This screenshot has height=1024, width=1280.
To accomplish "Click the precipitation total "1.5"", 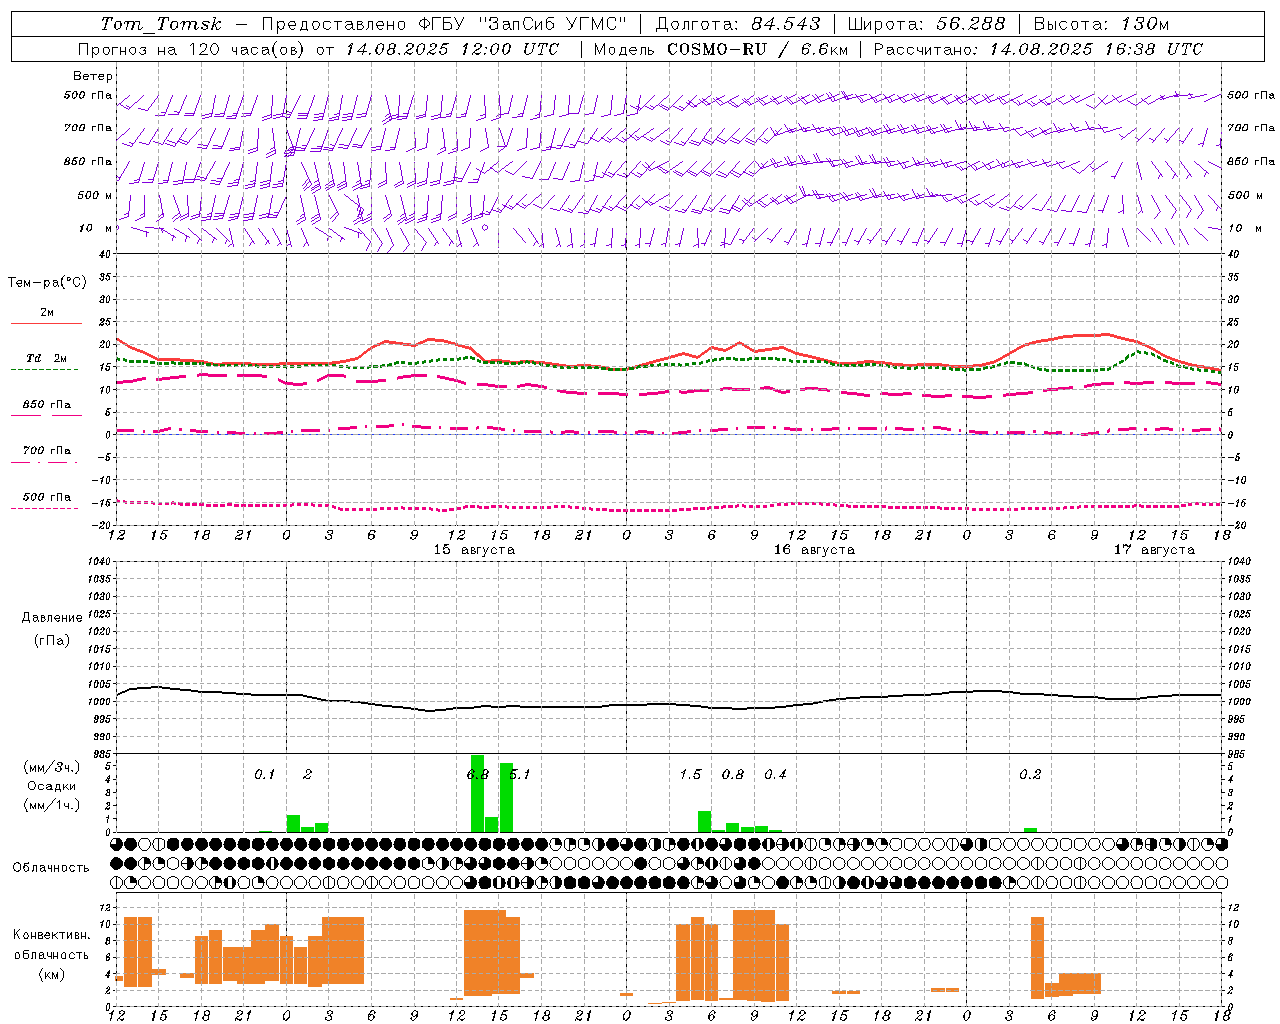I will (x=690, y=774).
